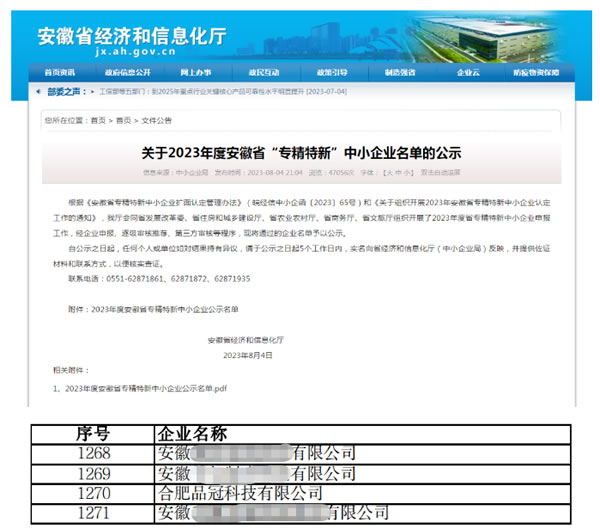Image resolution: width=600 pixels, height=529 pixels.
Task: Open the 文件公告 breadcrumb link
Action: coord(157,121)
